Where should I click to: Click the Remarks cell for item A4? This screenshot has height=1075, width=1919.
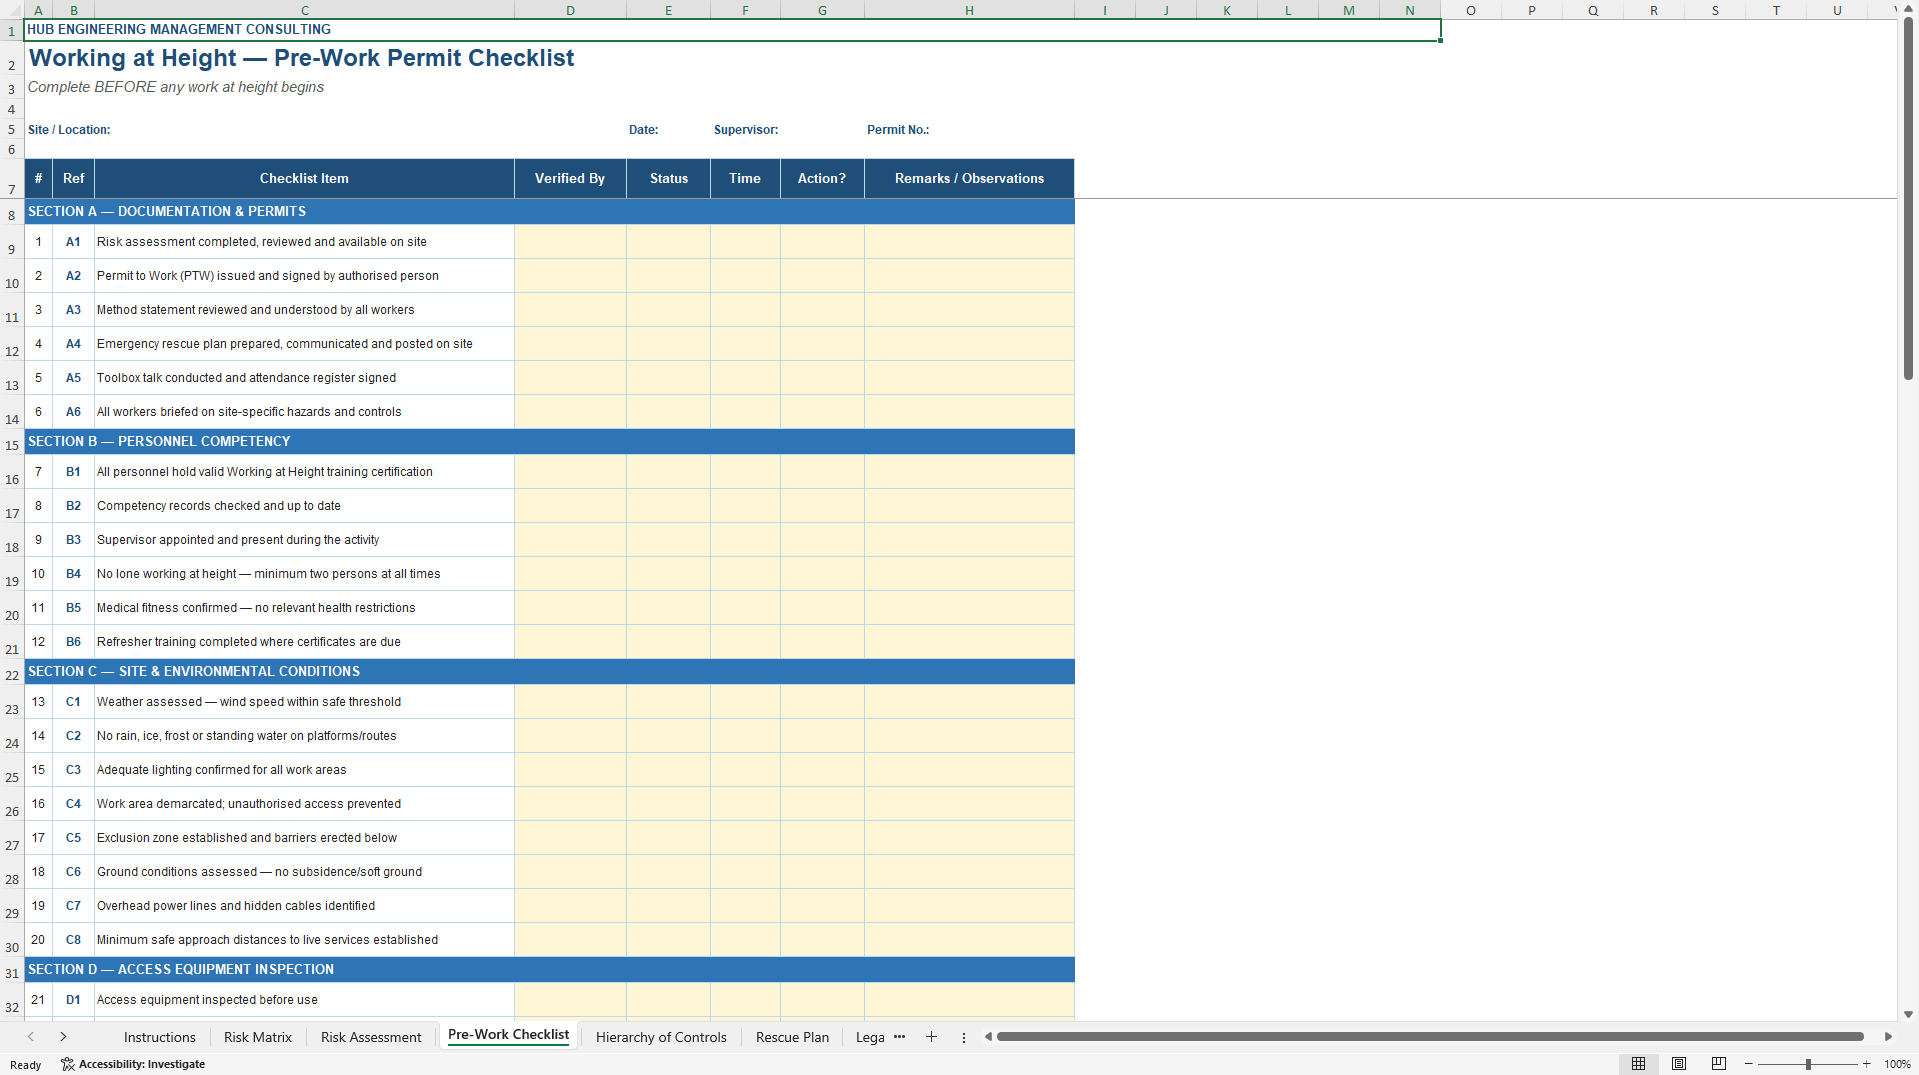pos(969,344)
